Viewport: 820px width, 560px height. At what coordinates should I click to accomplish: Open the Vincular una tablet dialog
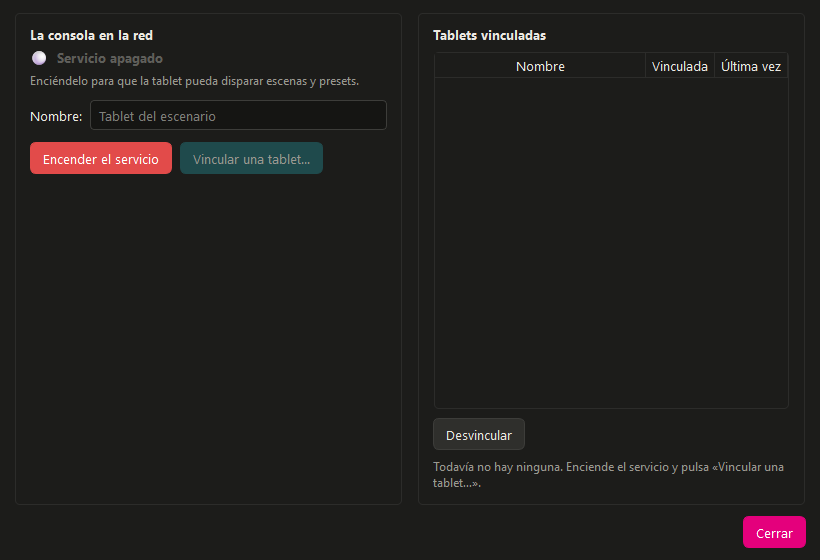click(x=252, y=158)
